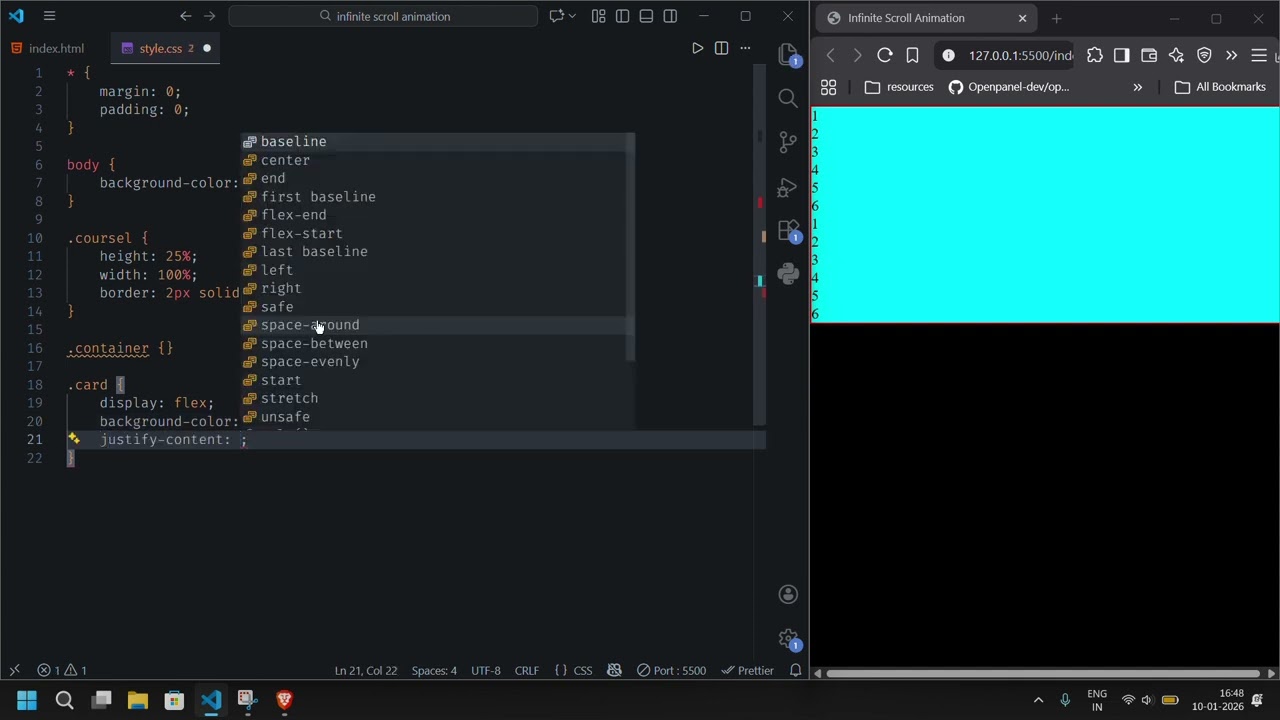Open the Accounts icon in activity bar
Viewport: 1280px width, 720px height.
[788, 594]
